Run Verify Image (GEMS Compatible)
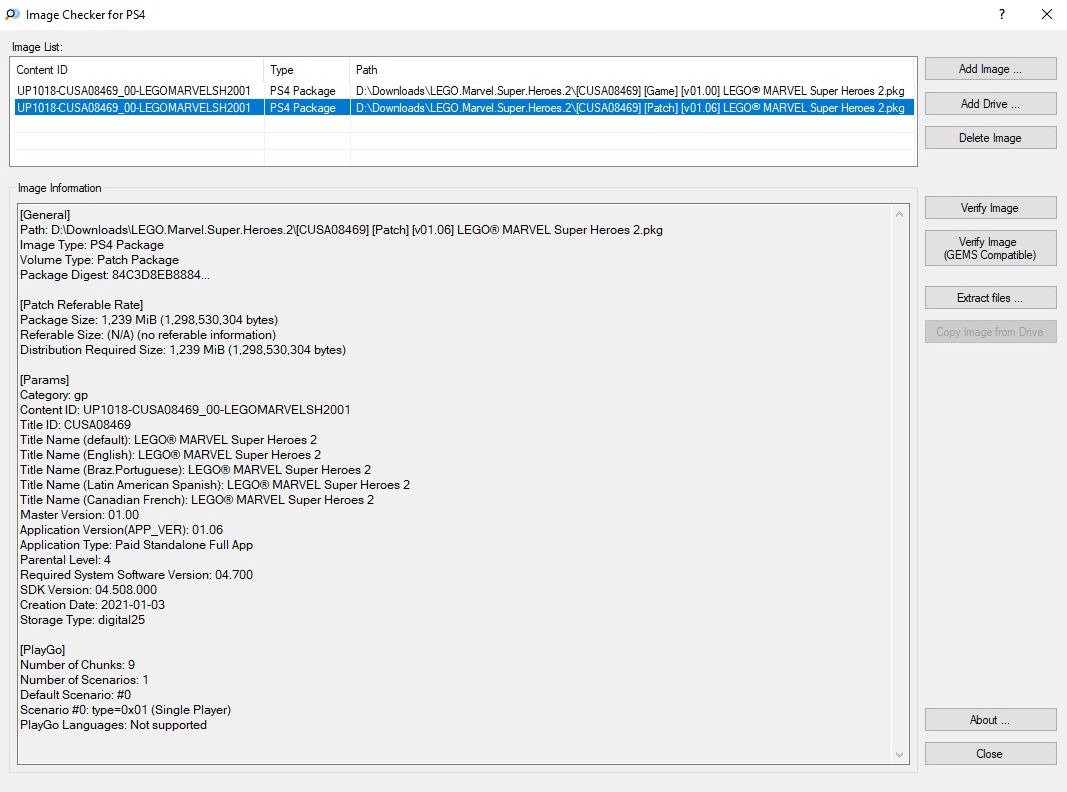The width and height of the screenshot is (1067, 792). pos(990,248)
